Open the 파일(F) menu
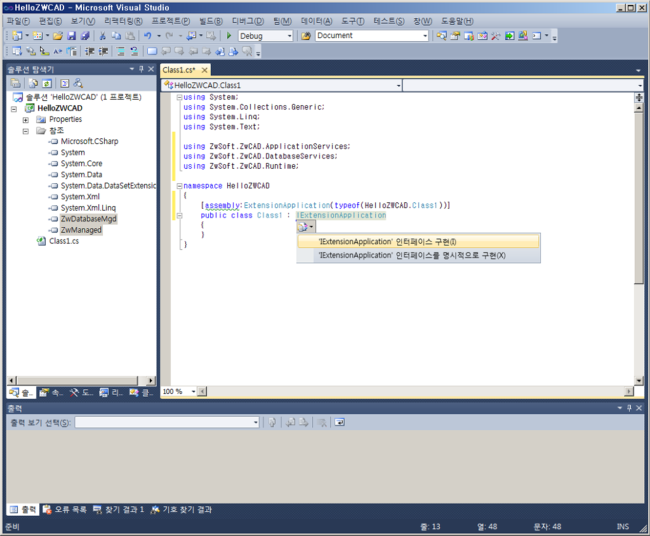 [x=18, y=21]
